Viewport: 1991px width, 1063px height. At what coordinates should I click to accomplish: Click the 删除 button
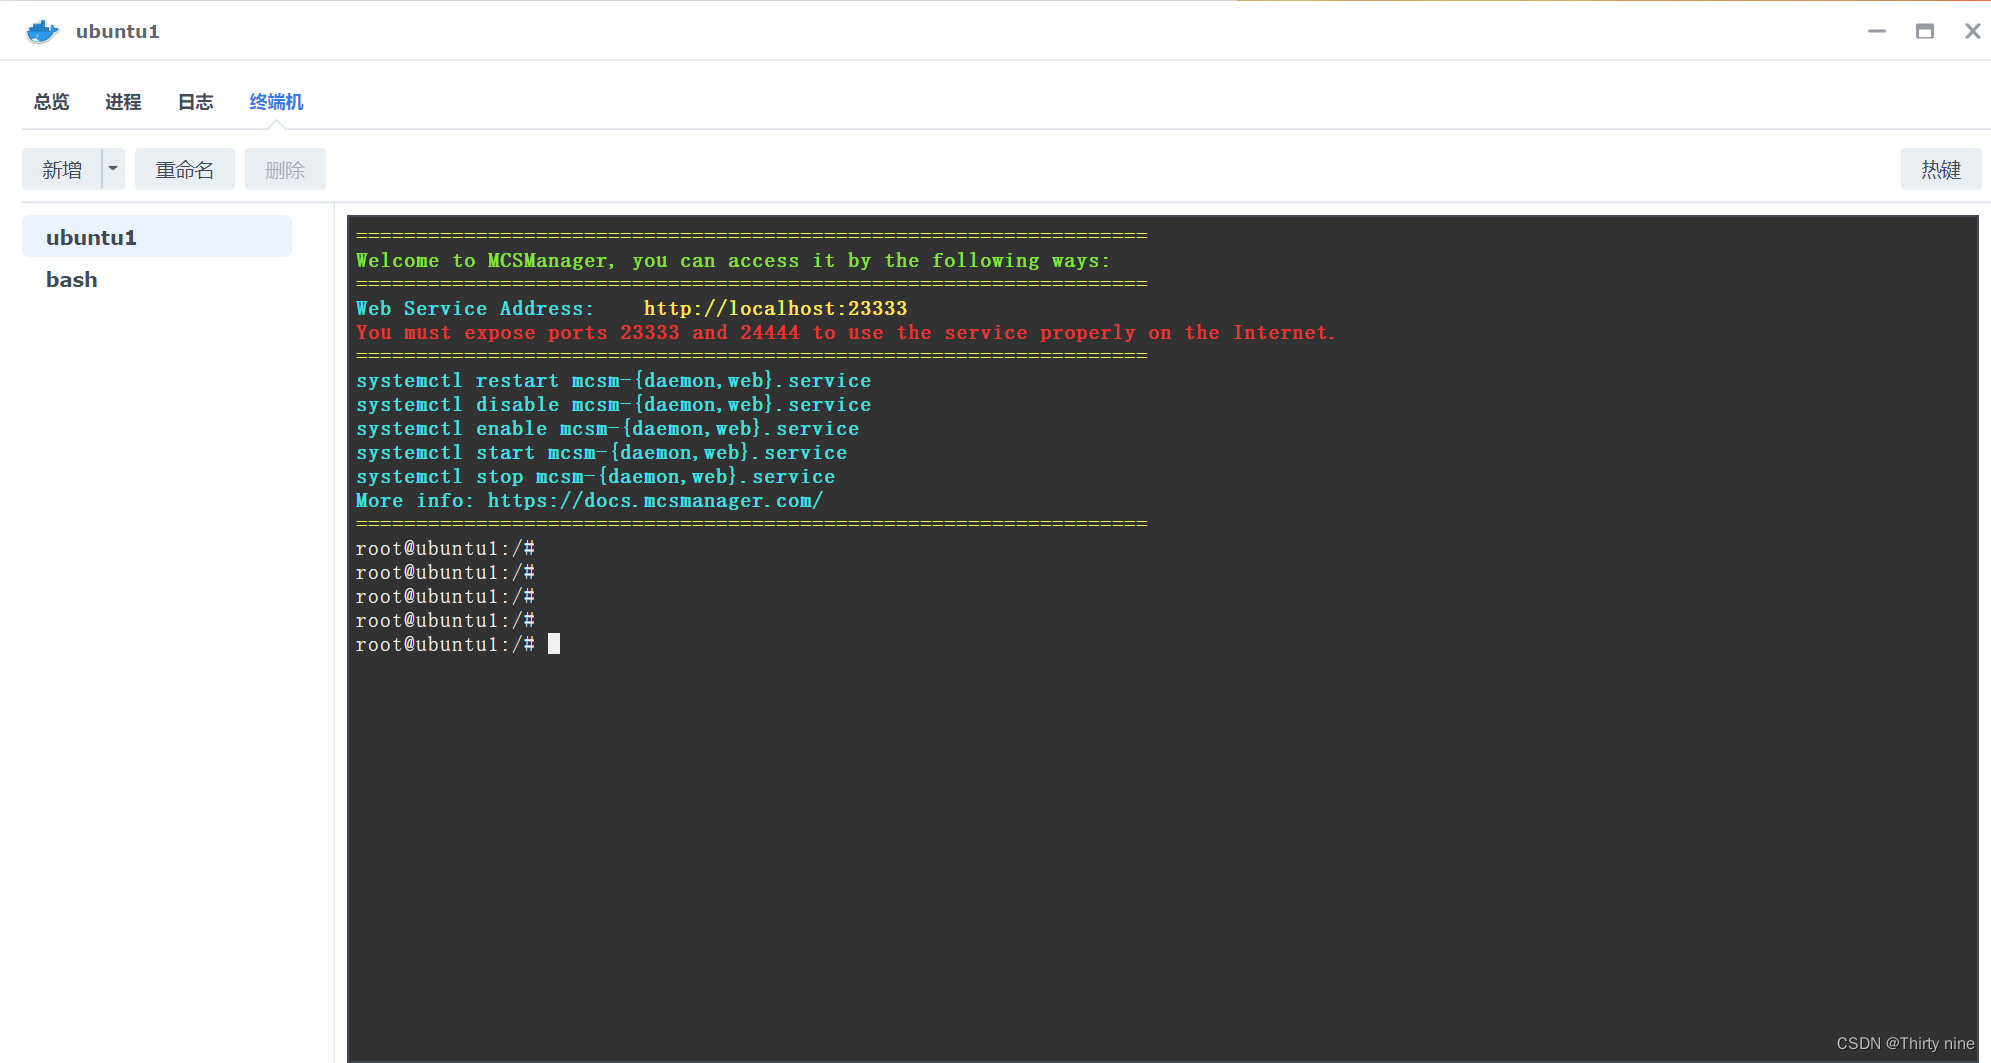coord(285,168)
